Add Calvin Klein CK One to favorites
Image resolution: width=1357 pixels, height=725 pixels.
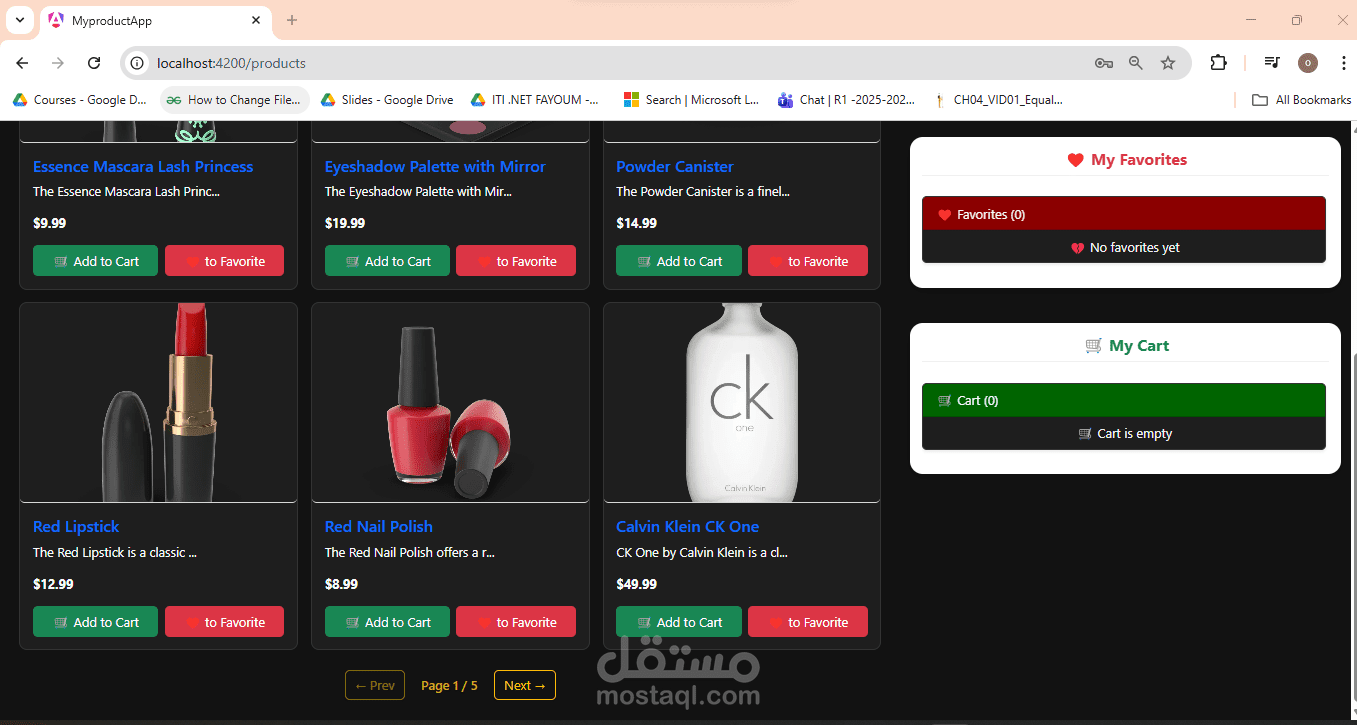(808, 622)
